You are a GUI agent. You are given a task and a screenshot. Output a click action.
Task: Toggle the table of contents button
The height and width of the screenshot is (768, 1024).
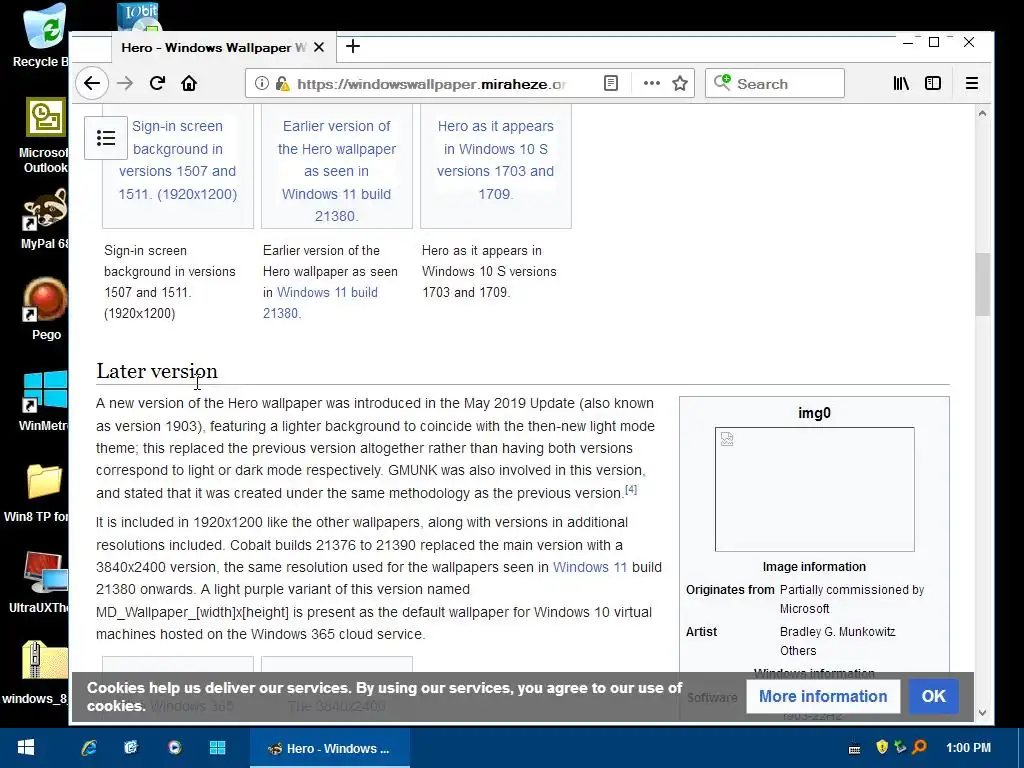coord(106,138)
